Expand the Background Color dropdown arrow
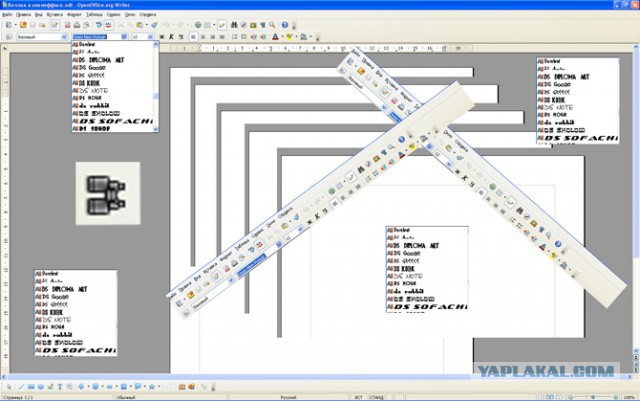Viewport: 640px width, 401px height. [310, 37]
